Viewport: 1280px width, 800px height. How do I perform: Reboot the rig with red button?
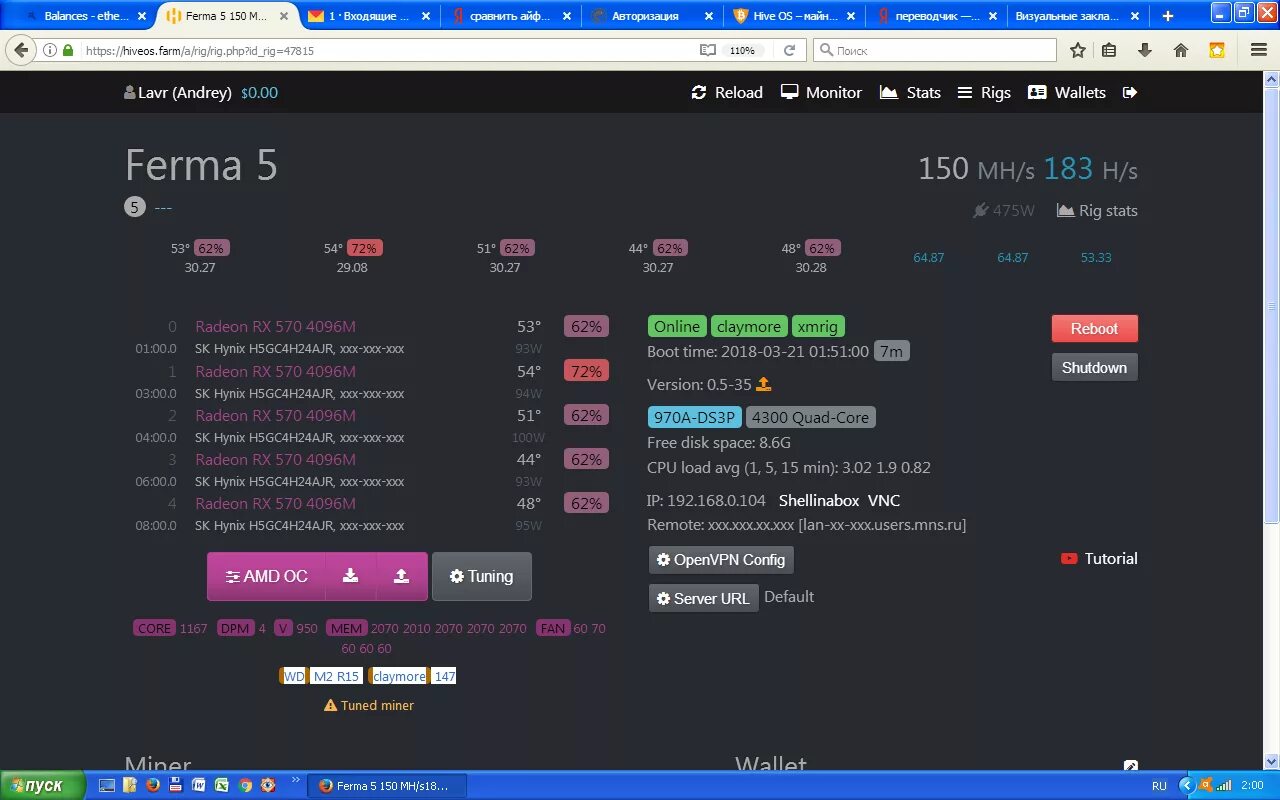pyautogui.click(x=1094, y=328)
